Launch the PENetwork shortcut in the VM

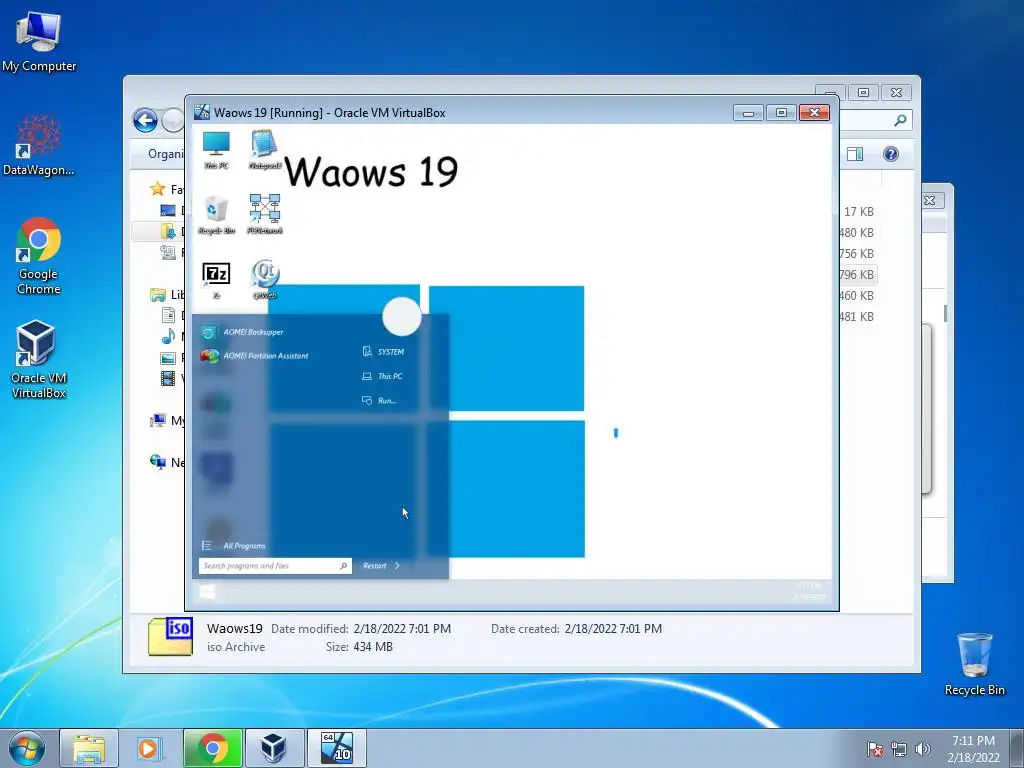pyautogui.click(x=264, y=214)
